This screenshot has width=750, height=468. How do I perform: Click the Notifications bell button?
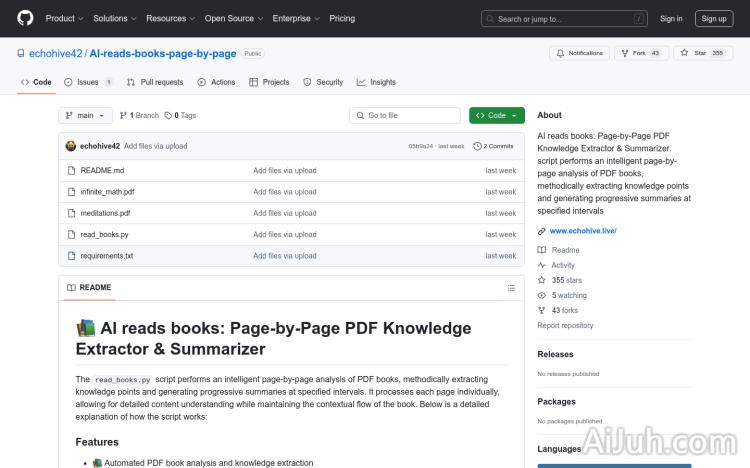click(579, 53)
